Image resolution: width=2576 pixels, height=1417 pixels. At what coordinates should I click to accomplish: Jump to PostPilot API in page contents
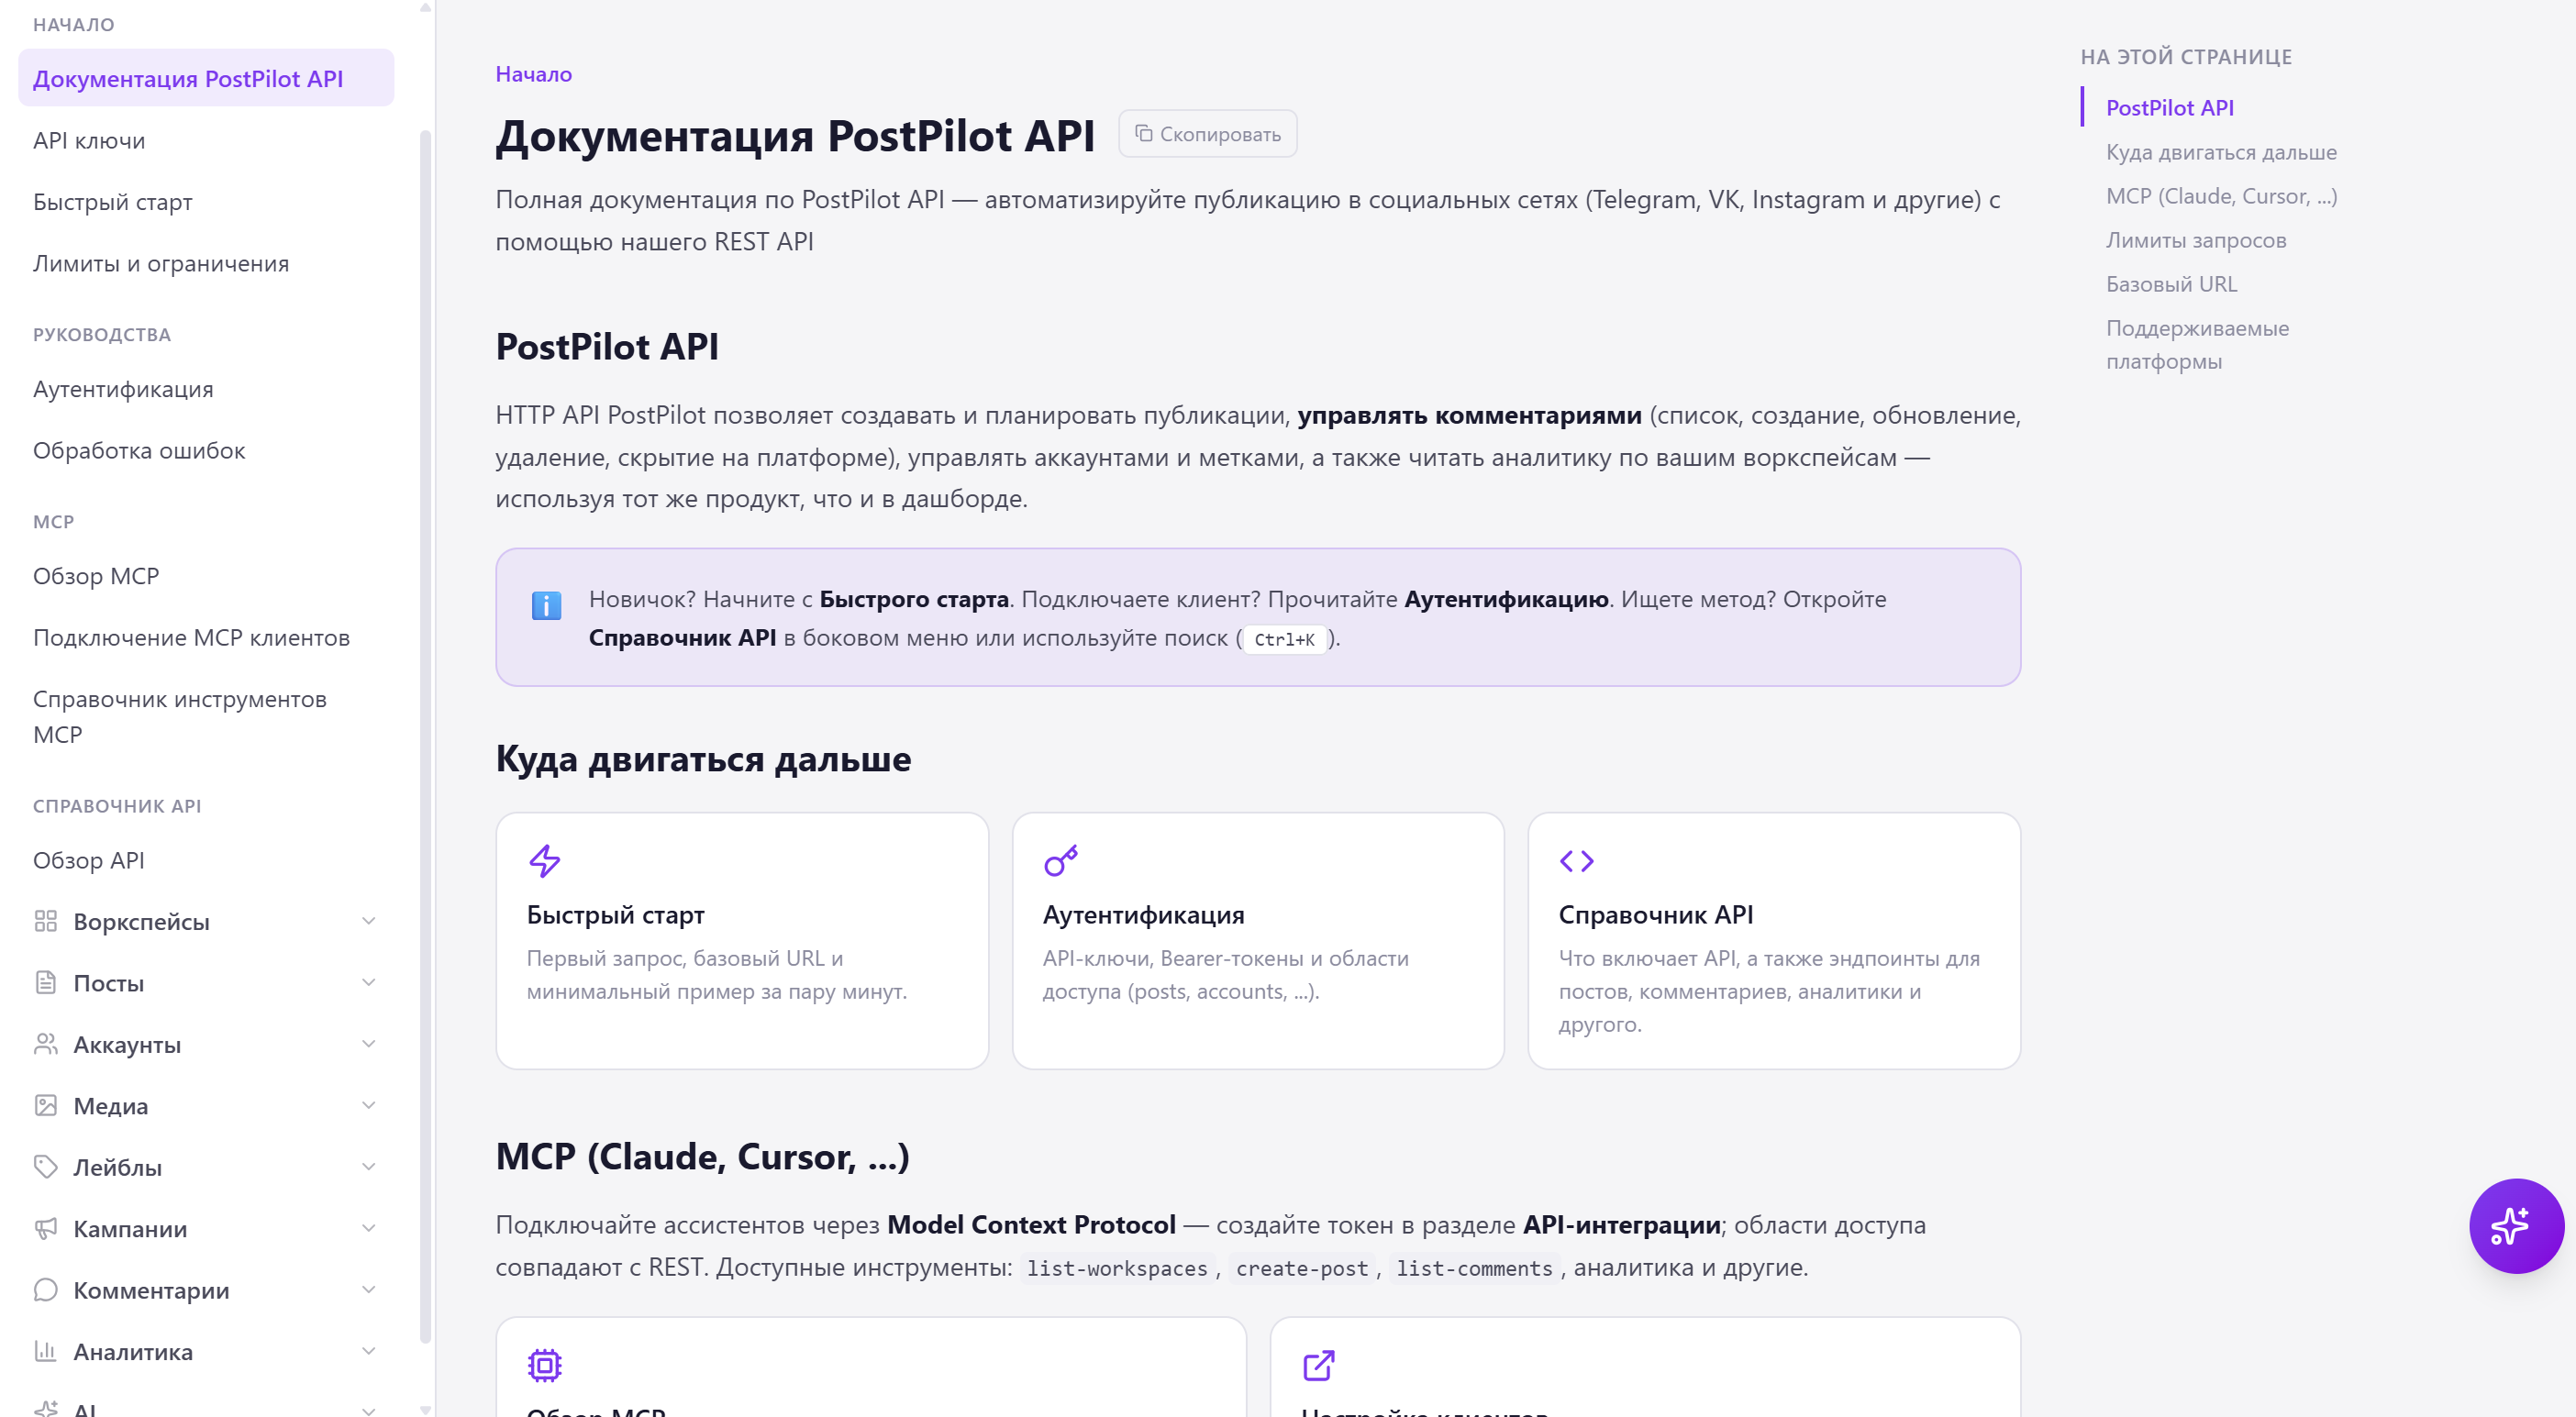[x=2169, y=107]
